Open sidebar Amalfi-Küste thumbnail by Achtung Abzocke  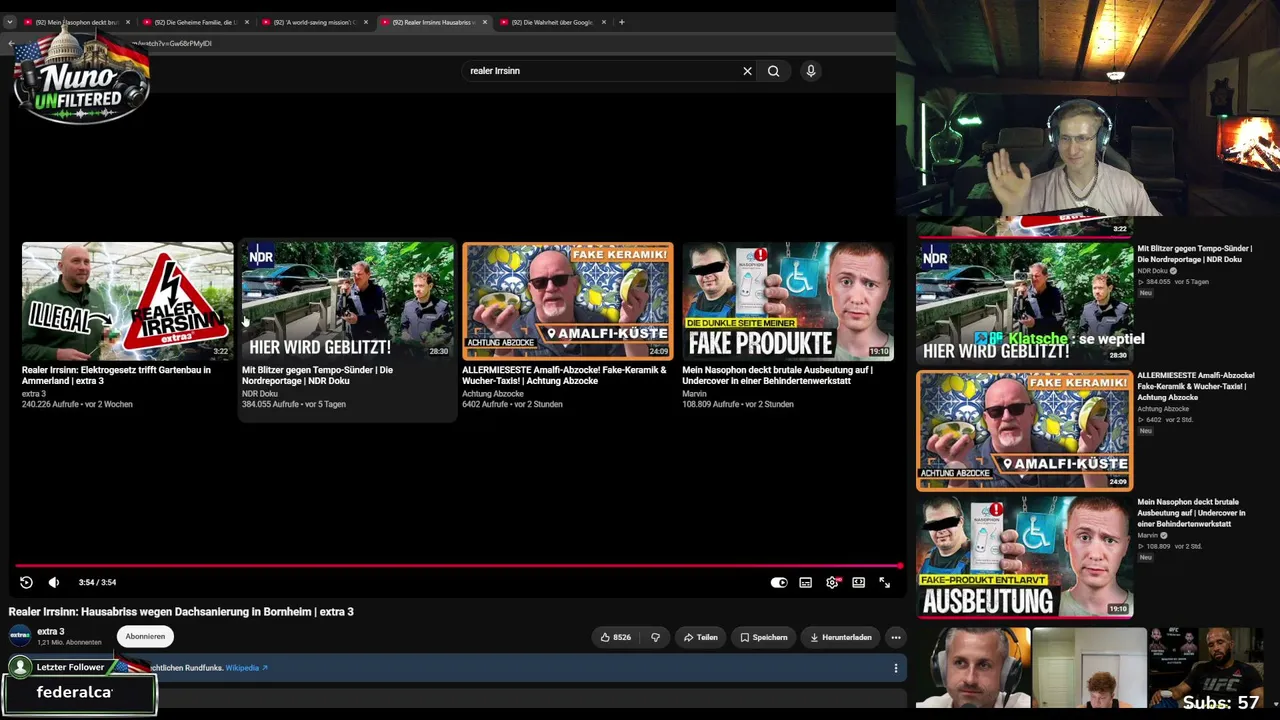pyautogui.click(x=1025, y=431)
